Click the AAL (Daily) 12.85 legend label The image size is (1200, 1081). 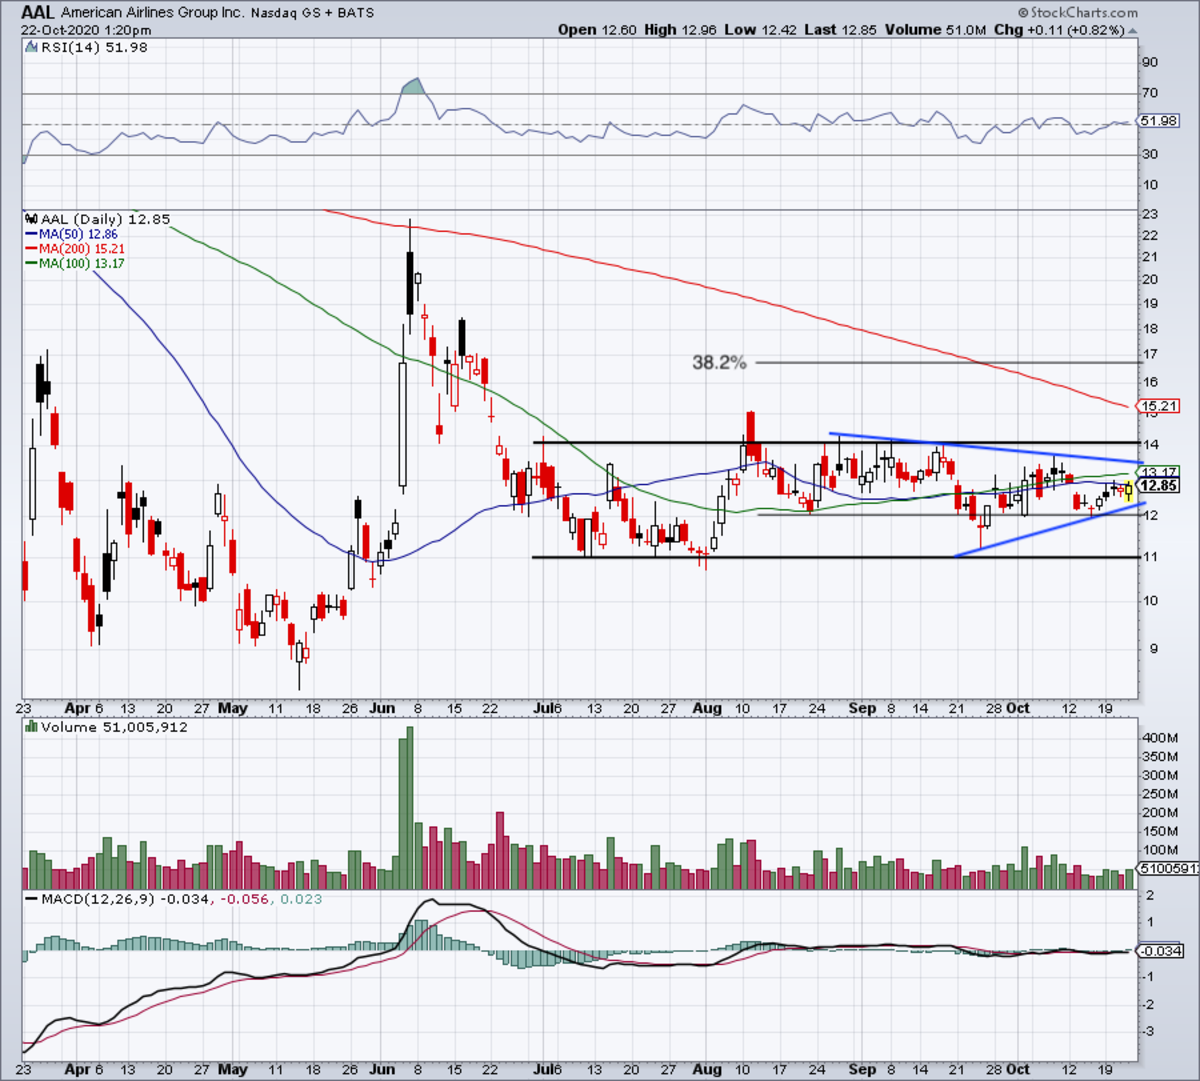(x=105, y=219)
